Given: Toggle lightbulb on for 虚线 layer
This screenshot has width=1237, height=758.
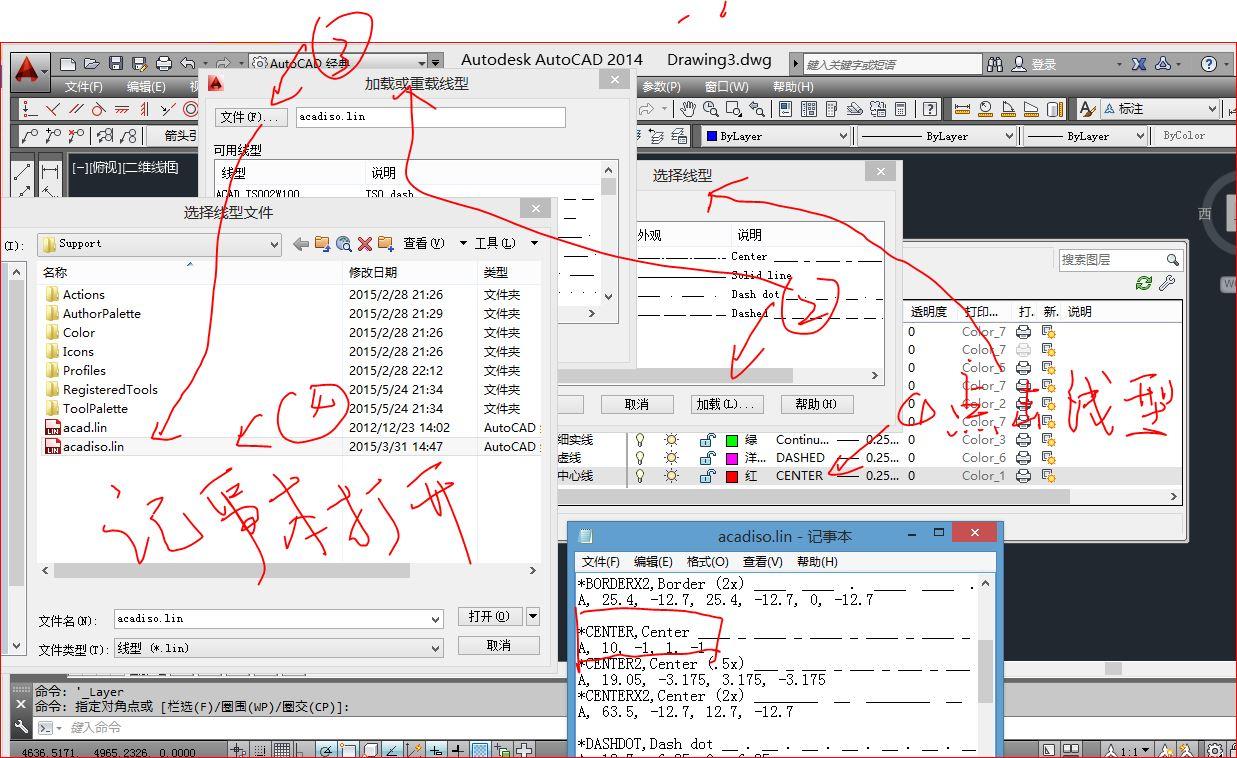Looking at the screenshot, I should 640,458.
